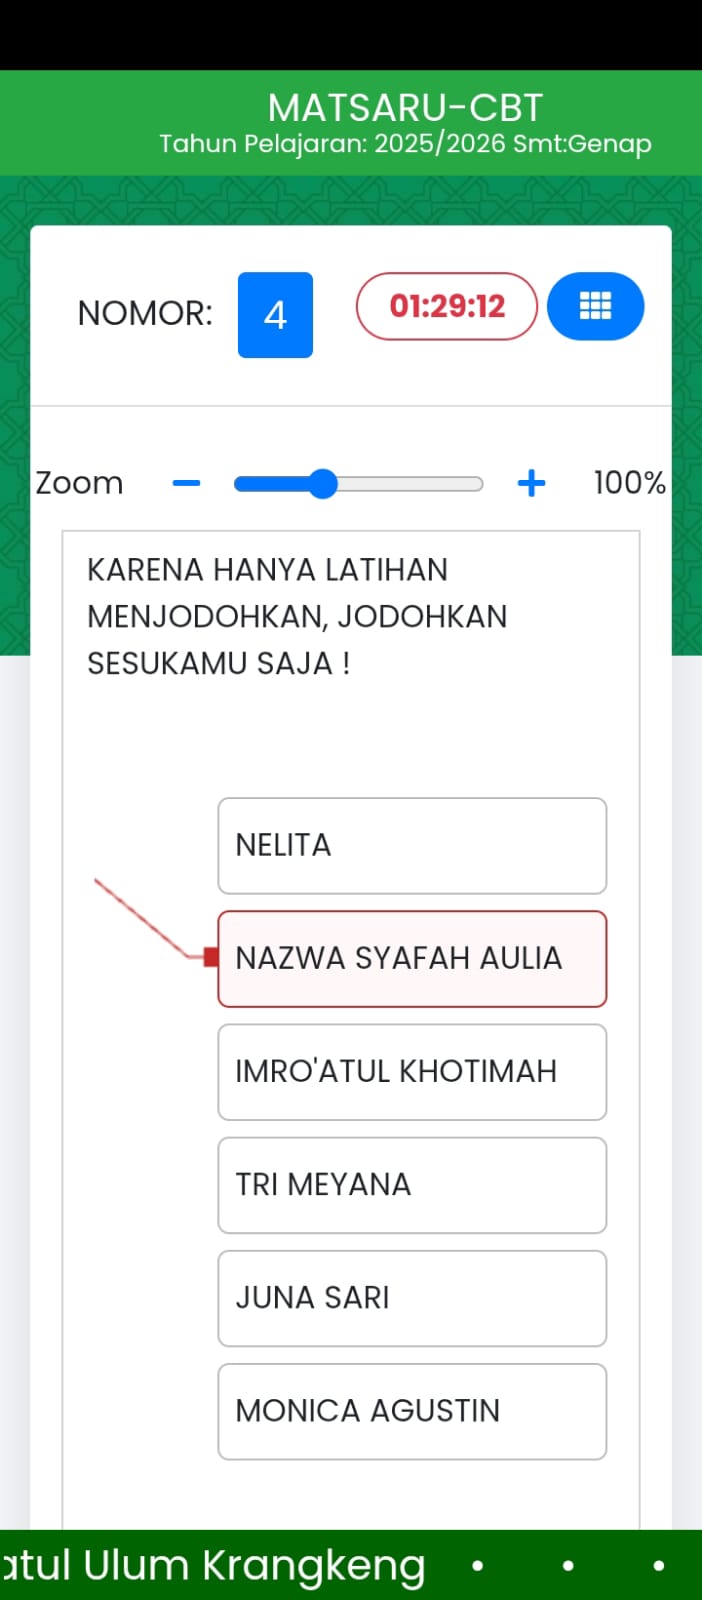This screenshot has height=1600, width=702.
Task: Click the Ulum Krangkeng footer text
Action: pos(254,1566)
